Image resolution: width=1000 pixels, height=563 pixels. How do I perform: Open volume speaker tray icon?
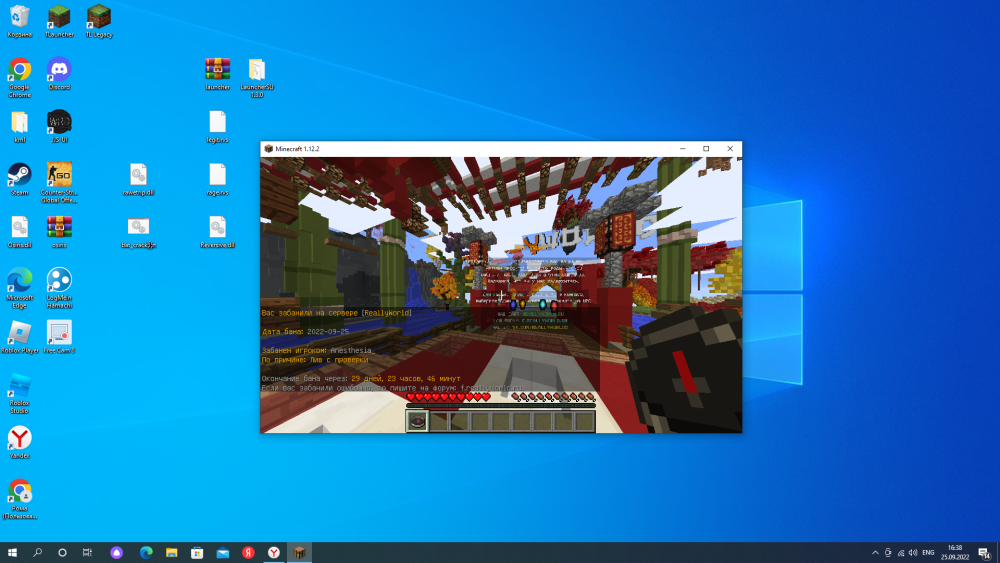pos(913,552)
